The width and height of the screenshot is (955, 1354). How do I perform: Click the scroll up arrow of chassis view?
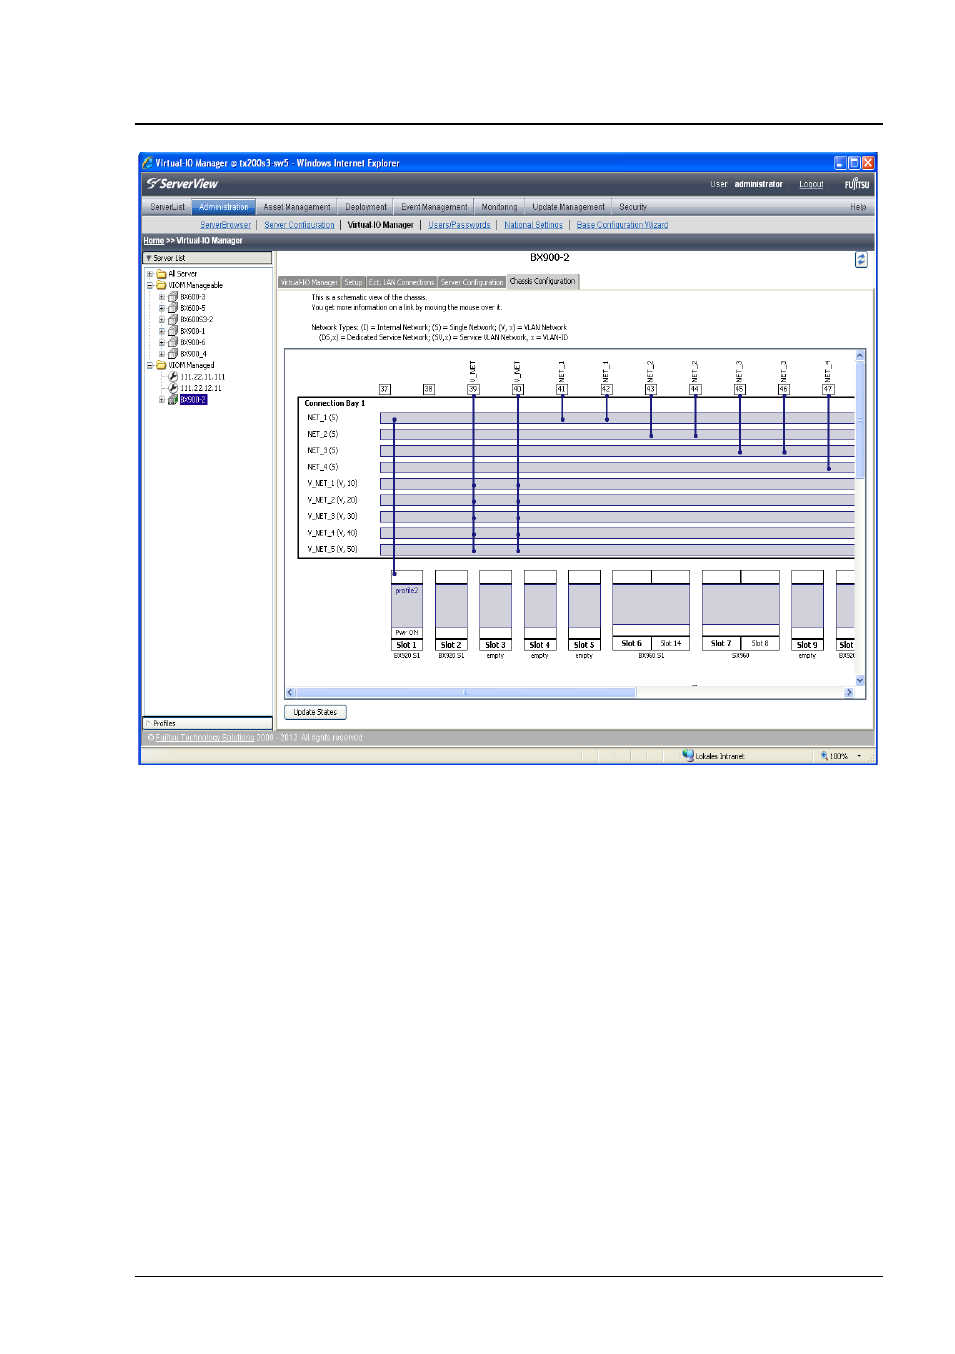click(860, 355)
